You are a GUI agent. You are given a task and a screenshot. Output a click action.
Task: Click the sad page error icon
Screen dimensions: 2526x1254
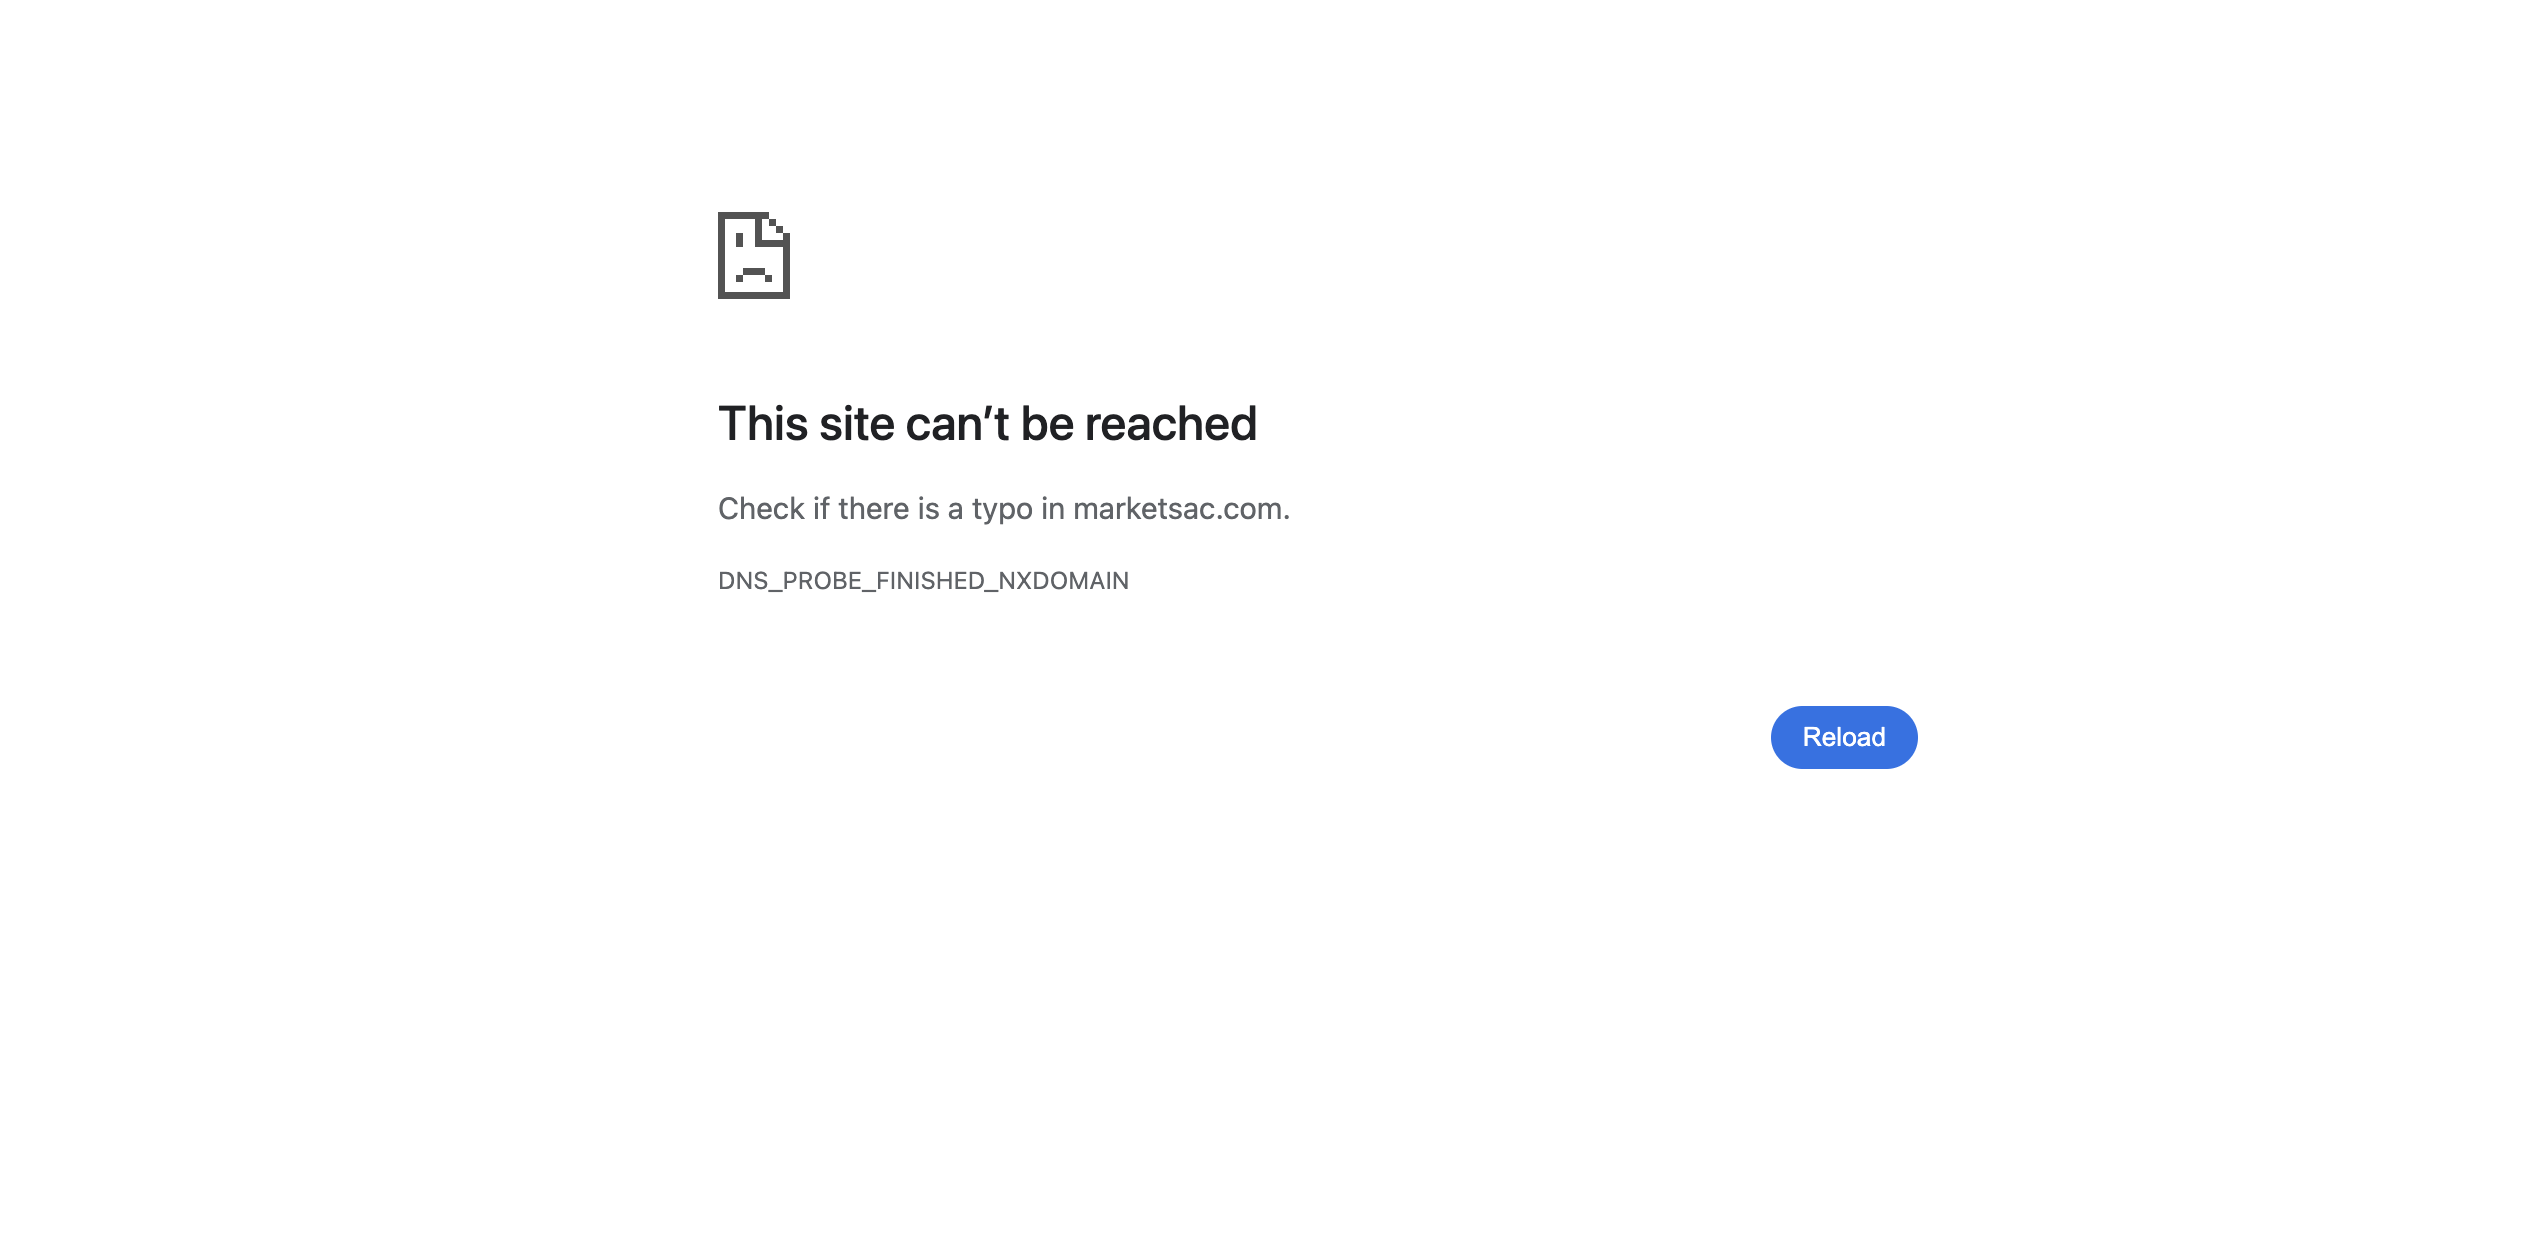point(753,255)
